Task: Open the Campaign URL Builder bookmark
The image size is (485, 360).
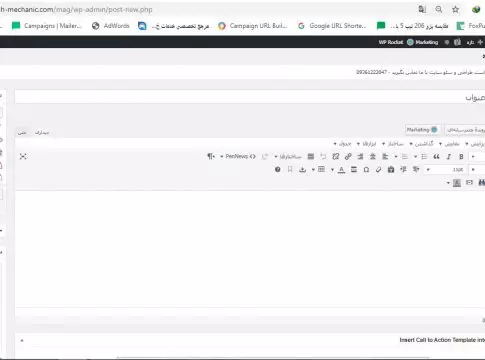Action: point(253,26)
